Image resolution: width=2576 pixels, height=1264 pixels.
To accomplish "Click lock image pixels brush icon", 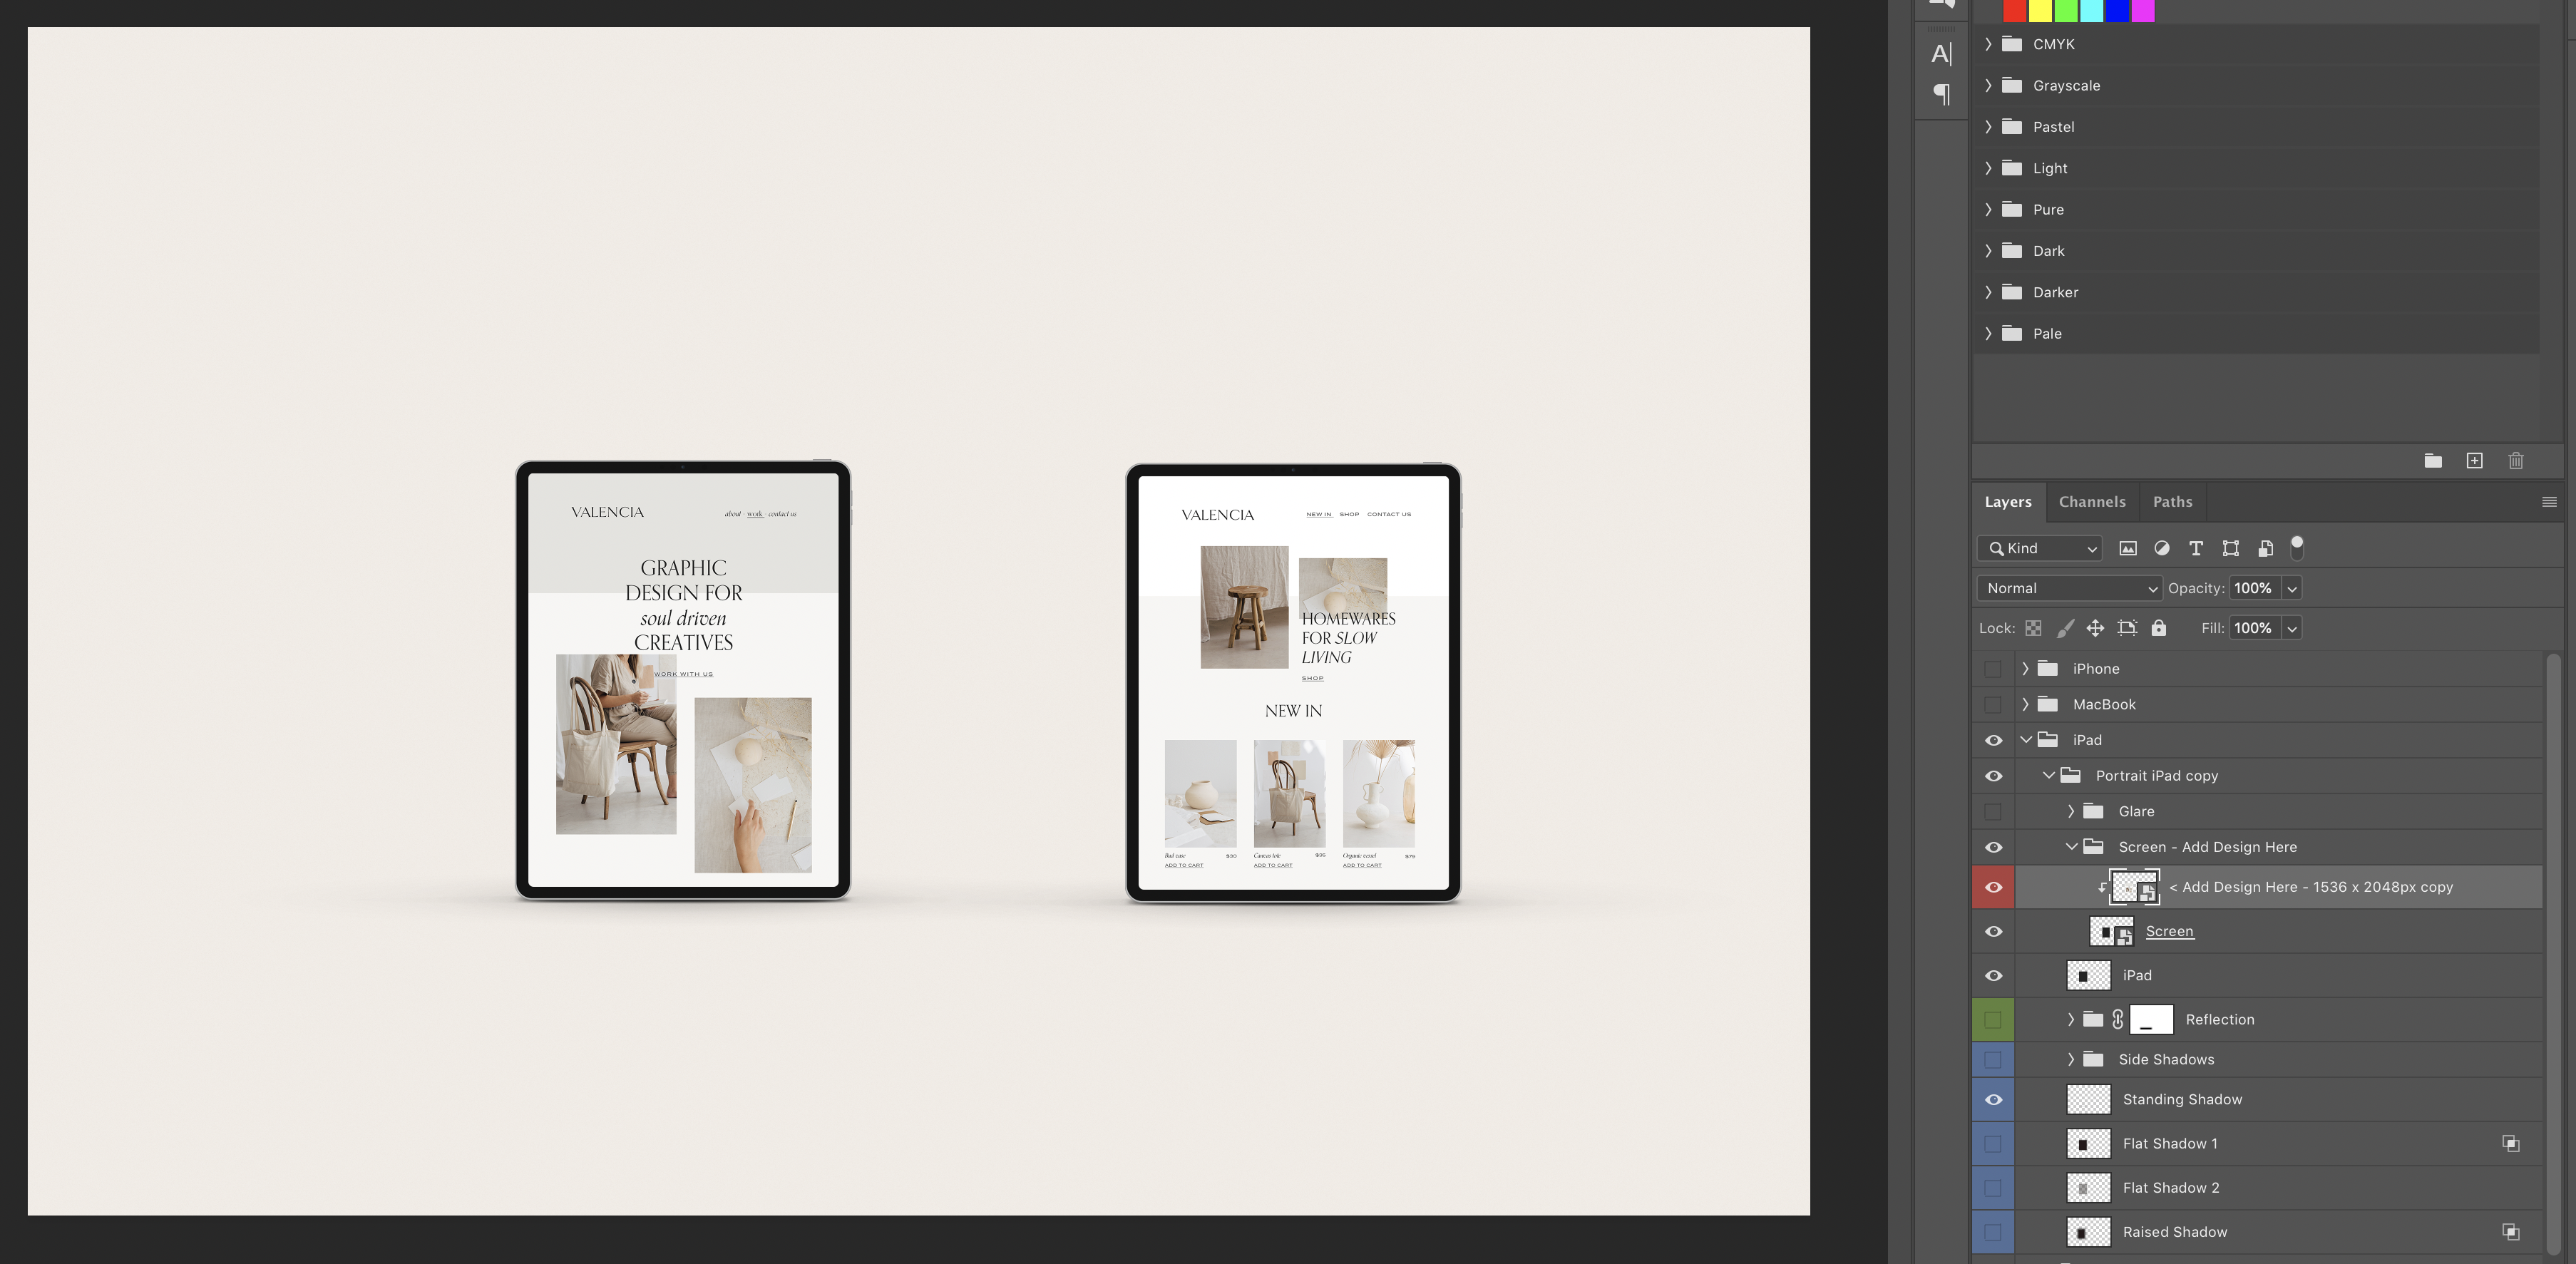I will (x=2065, y=628).
